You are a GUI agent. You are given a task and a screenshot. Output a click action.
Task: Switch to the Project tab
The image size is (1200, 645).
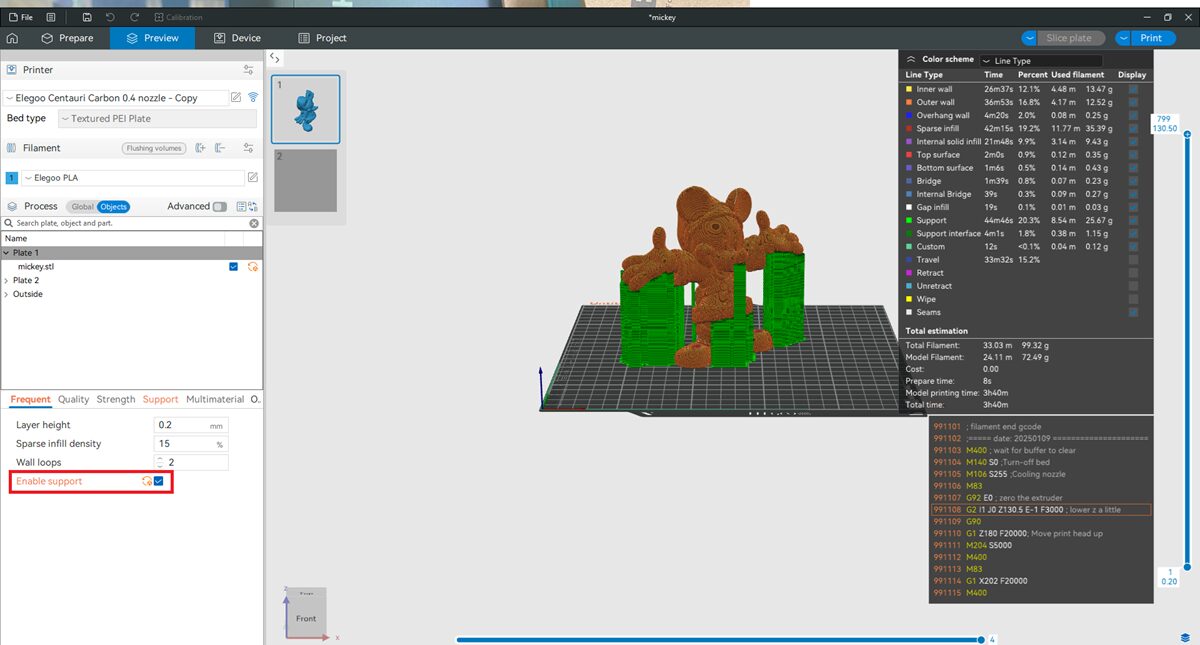tap(322, 38)
